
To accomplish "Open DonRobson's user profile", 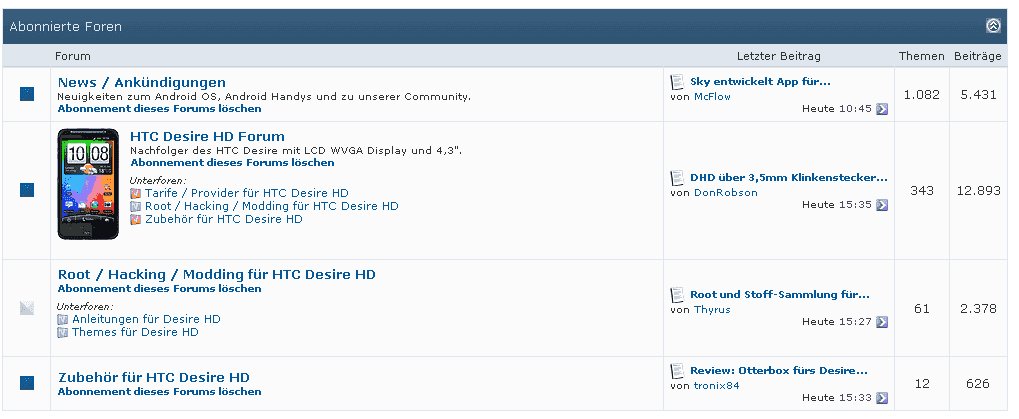I will pyautogui.click(x=725, y=192).
